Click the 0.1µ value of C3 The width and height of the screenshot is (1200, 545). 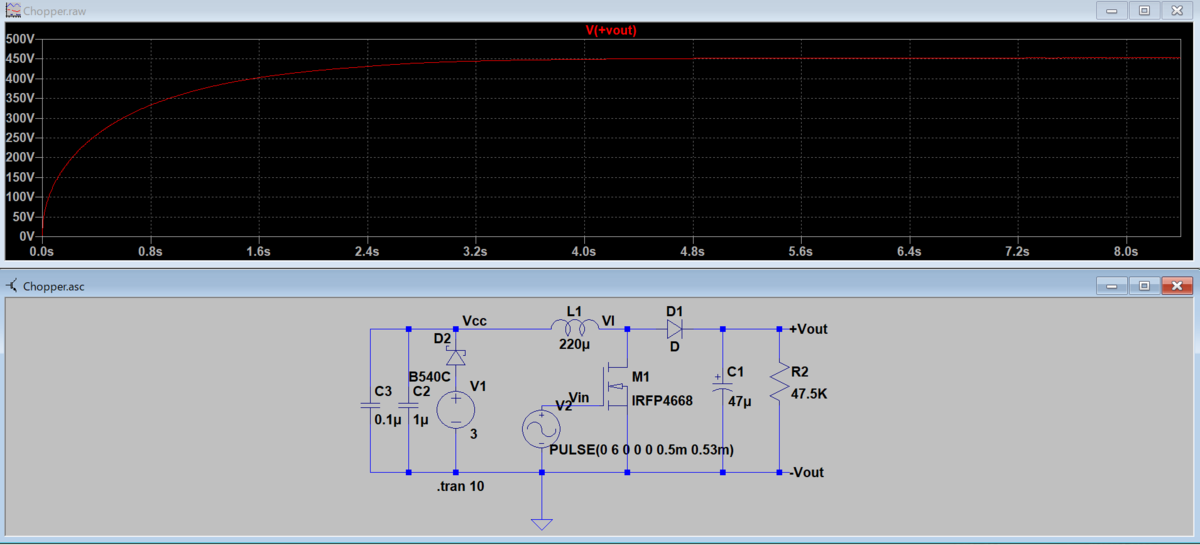coord(387,420)
